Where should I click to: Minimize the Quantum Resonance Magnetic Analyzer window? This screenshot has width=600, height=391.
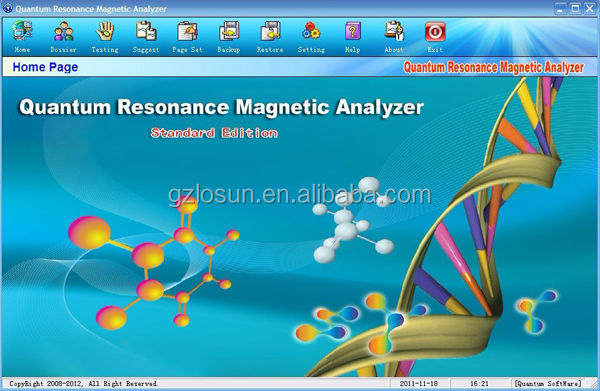(x=560, y=8)
